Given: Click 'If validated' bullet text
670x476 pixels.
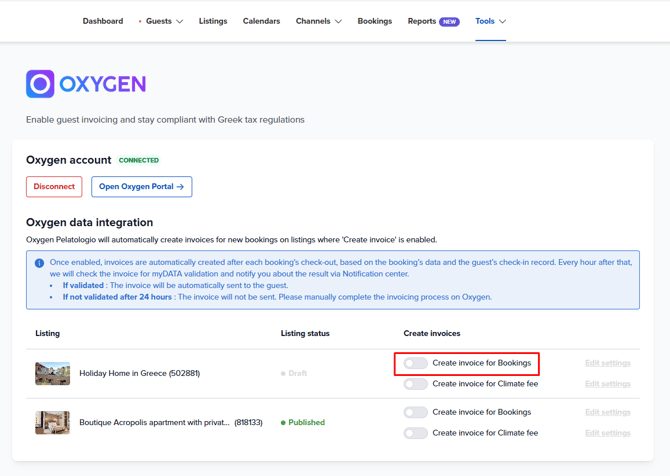Looking at the screenshot, I should 83,285.
